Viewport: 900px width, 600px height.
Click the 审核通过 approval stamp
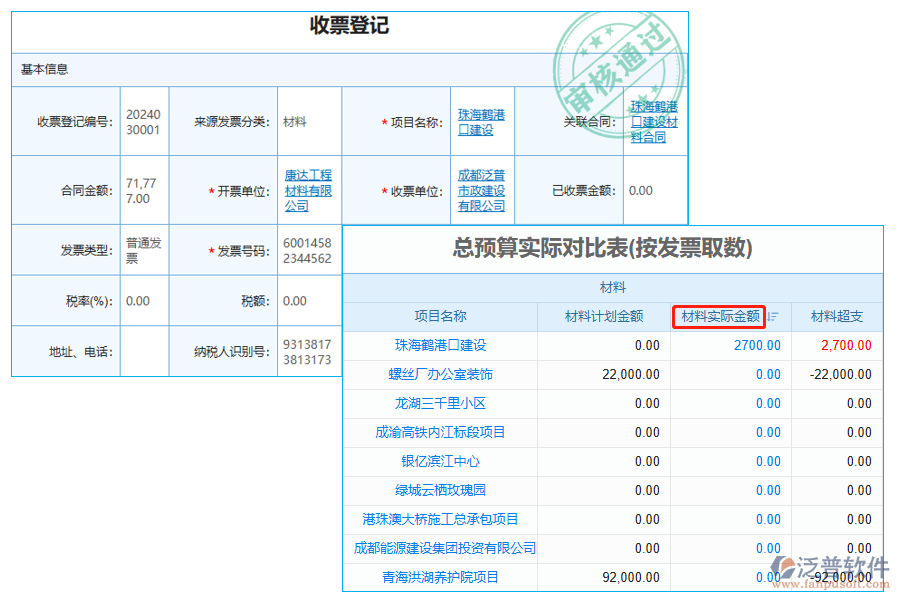pyautogui.click(x=619, y=62)
